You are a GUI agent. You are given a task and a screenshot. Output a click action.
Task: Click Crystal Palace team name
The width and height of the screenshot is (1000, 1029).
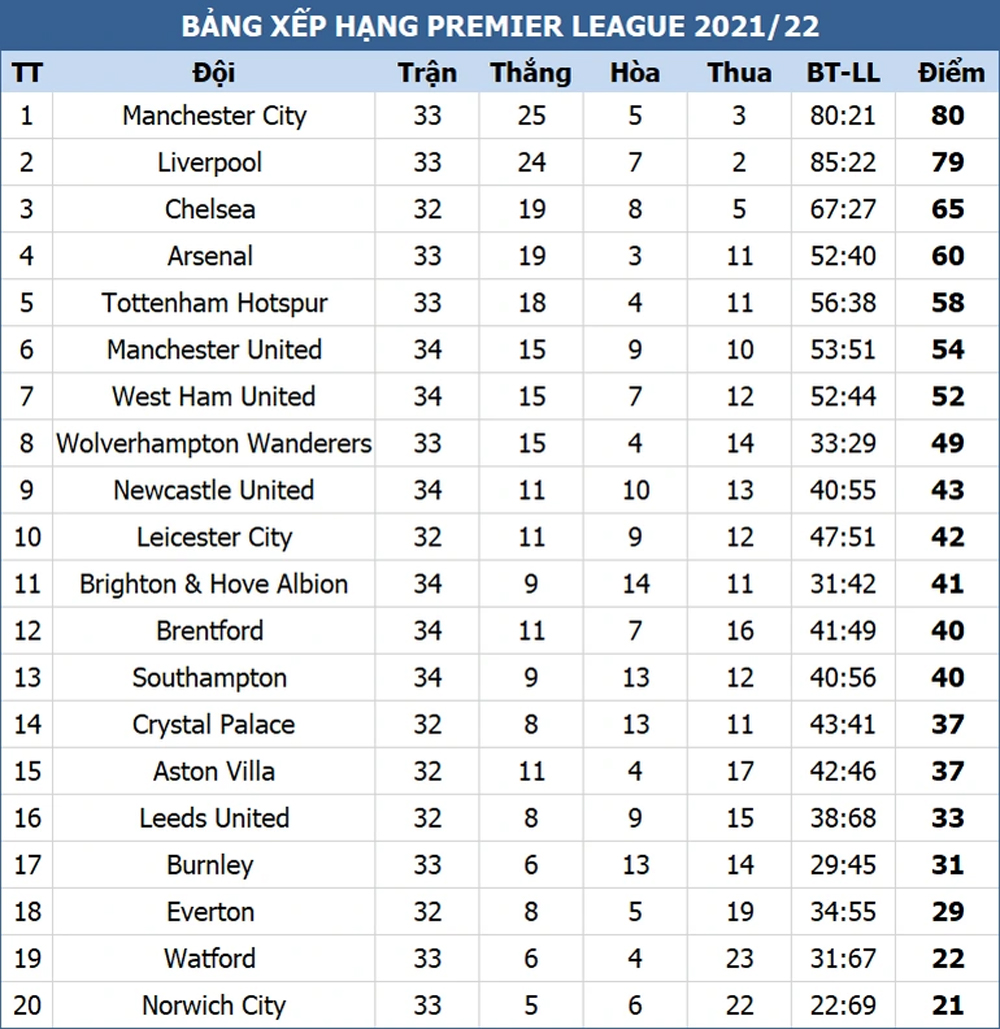point(214,724)
